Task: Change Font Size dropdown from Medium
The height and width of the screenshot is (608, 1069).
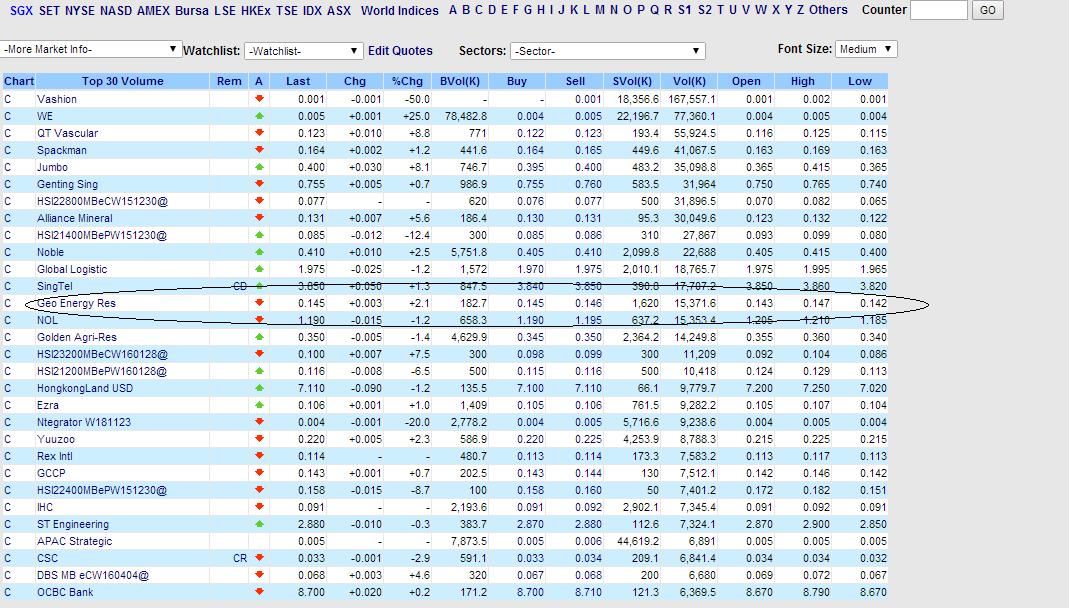Action: pyautogui.click(x=866, y=49)
